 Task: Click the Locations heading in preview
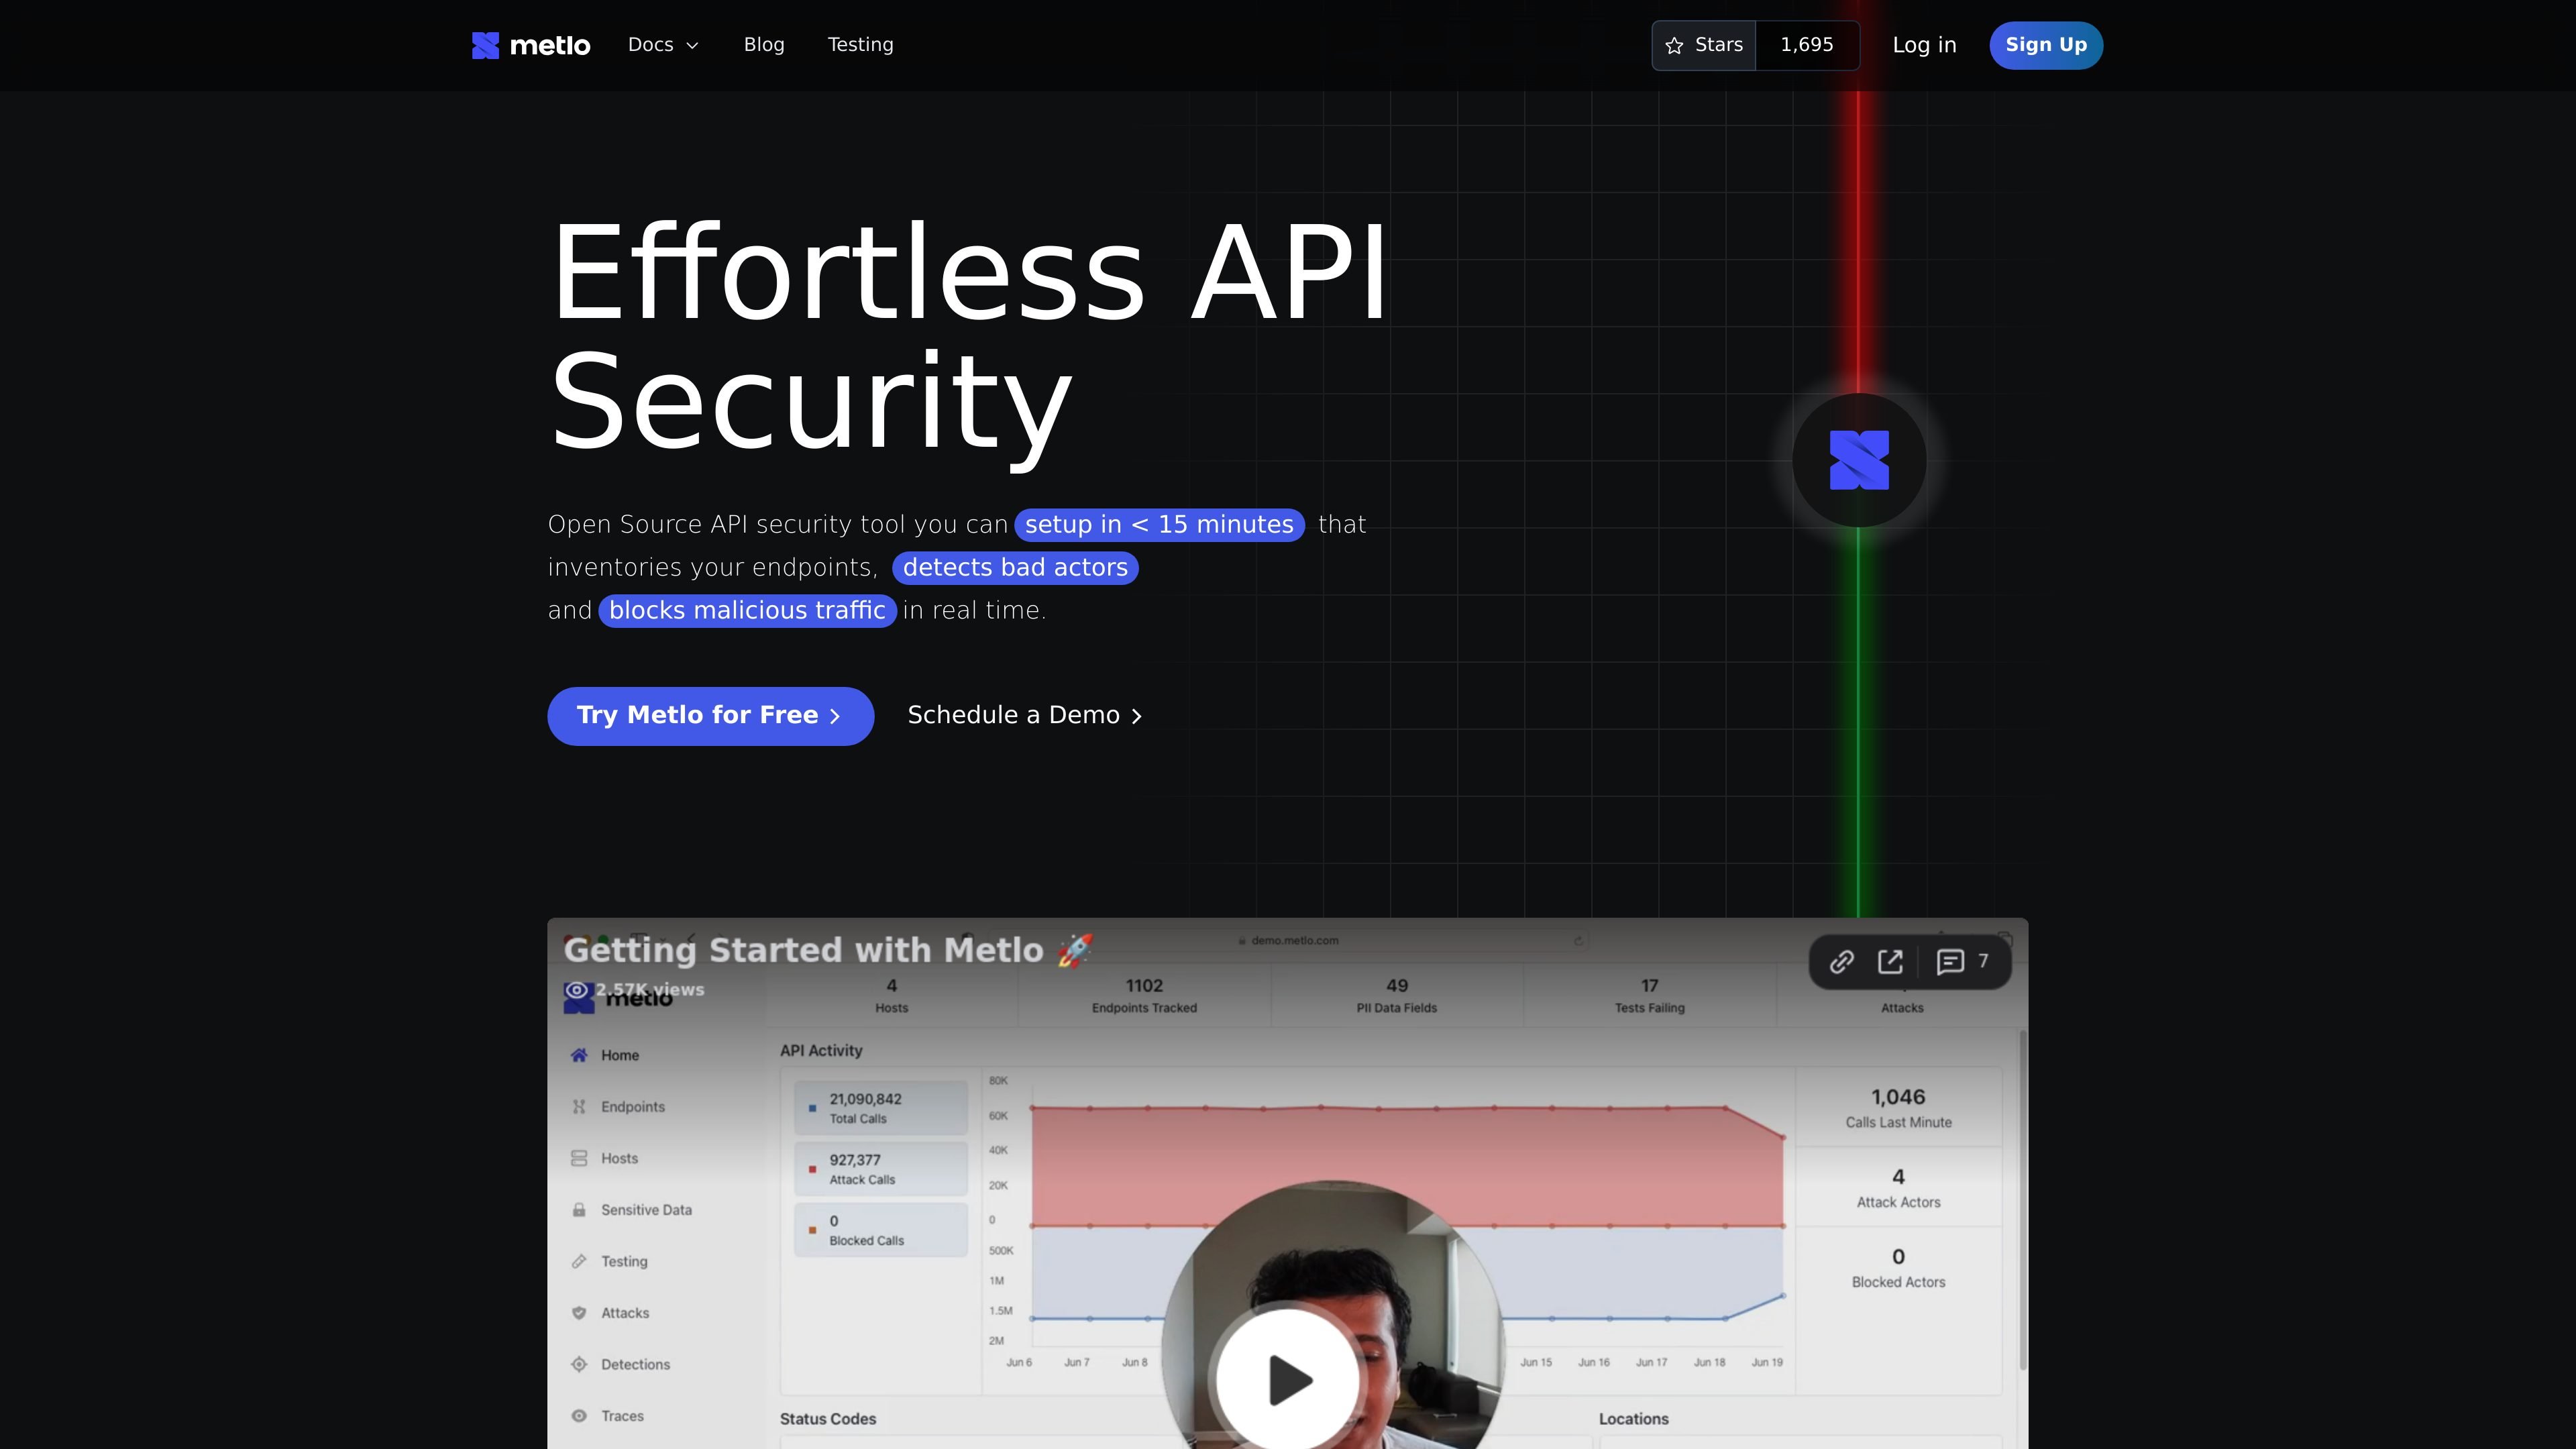(1634, 1419)
